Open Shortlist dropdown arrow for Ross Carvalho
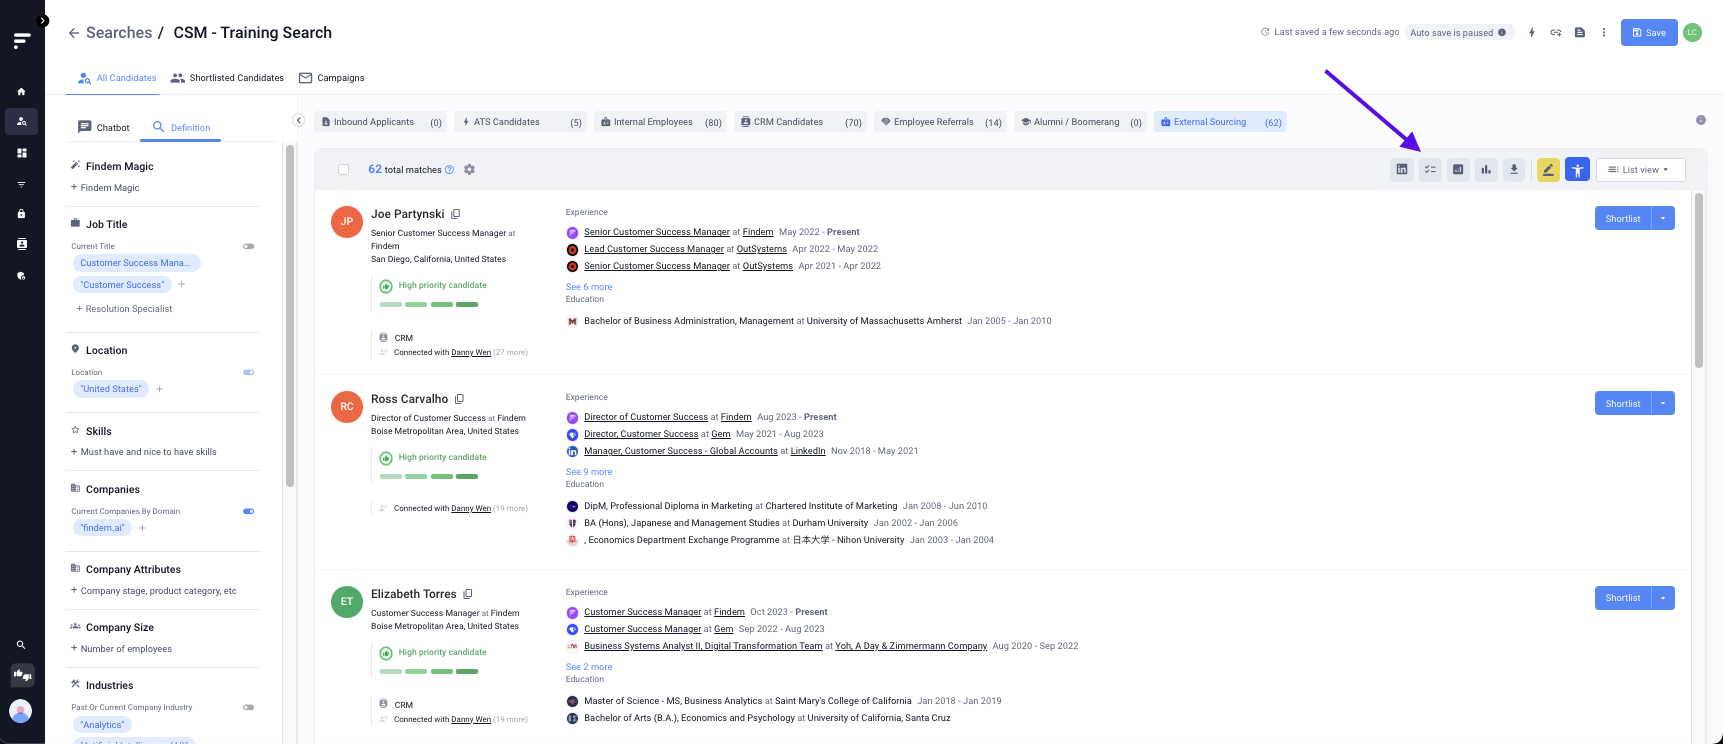The image size is (1723, 744). (x=1663, y=403)
